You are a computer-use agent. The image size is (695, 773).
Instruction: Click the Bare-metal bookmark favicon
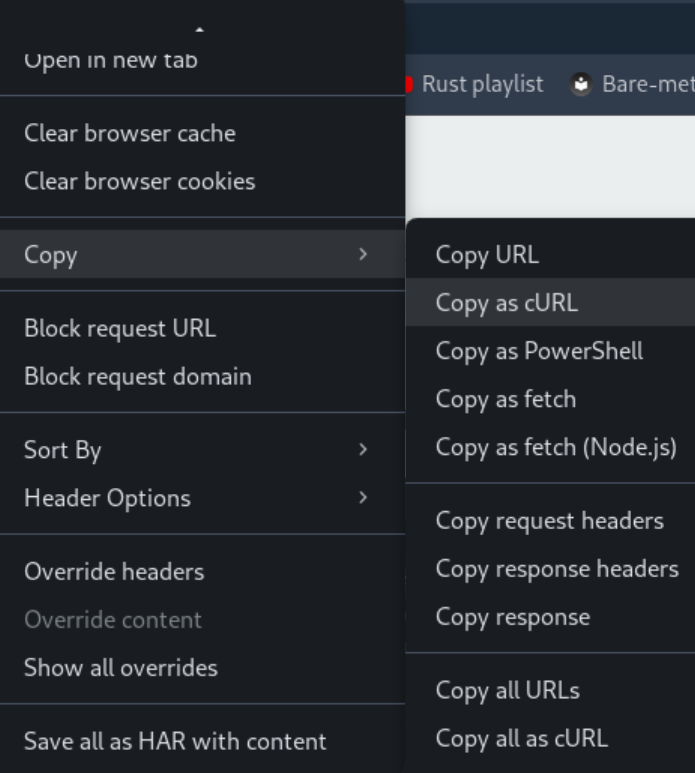tap(581, 84)
